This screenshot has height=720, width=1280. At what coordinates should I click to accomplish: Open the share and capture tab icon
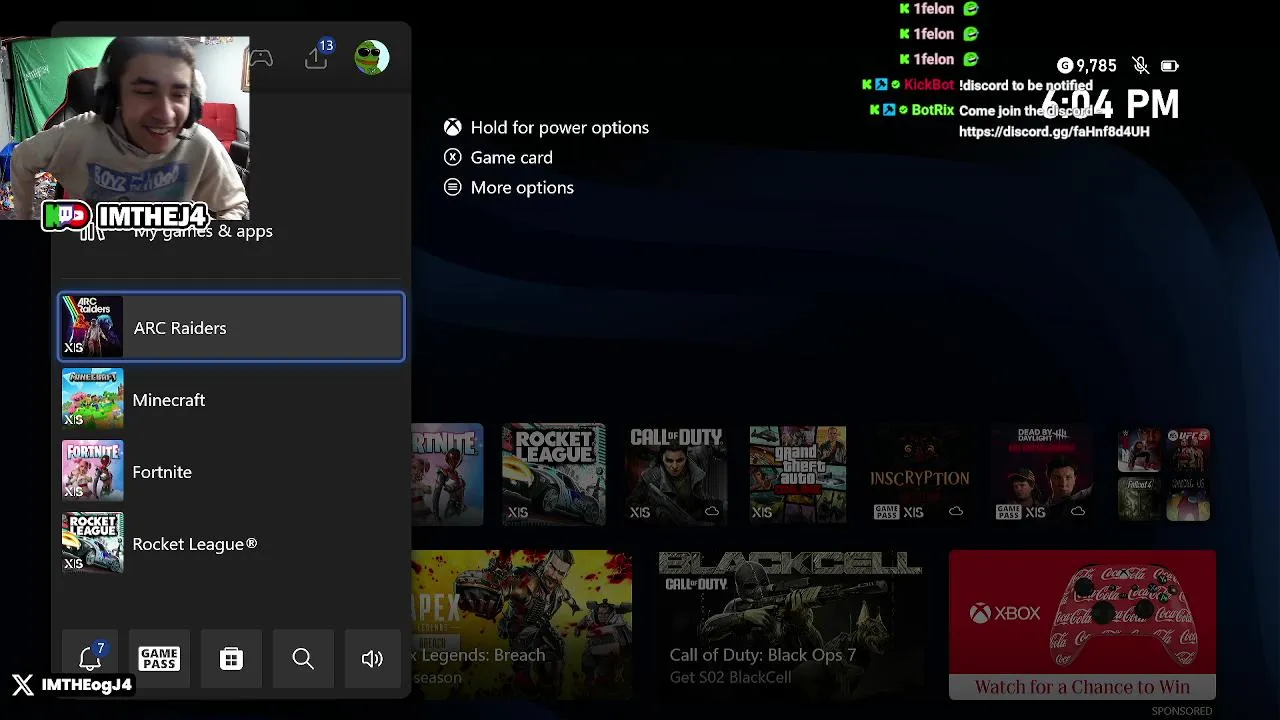(316, 58)
